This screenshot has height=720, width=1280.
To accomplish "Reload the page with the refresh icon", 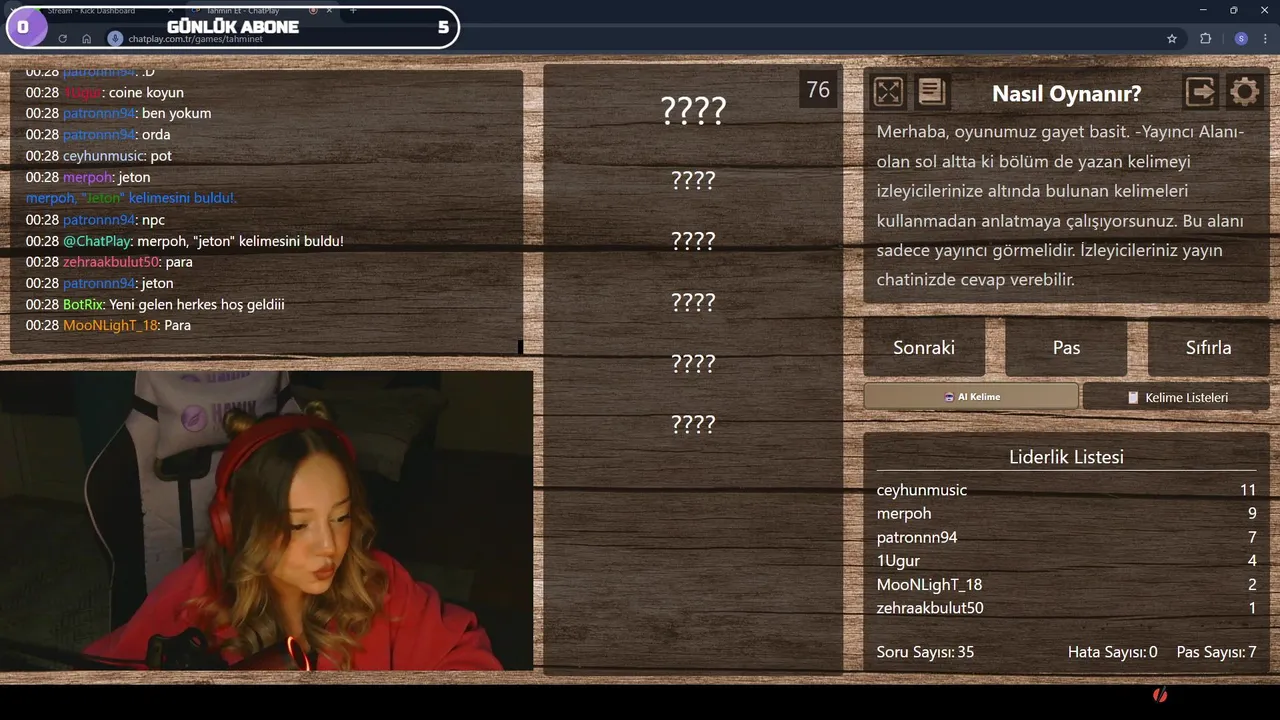I will pyautogui.click(x=63, y=38).
